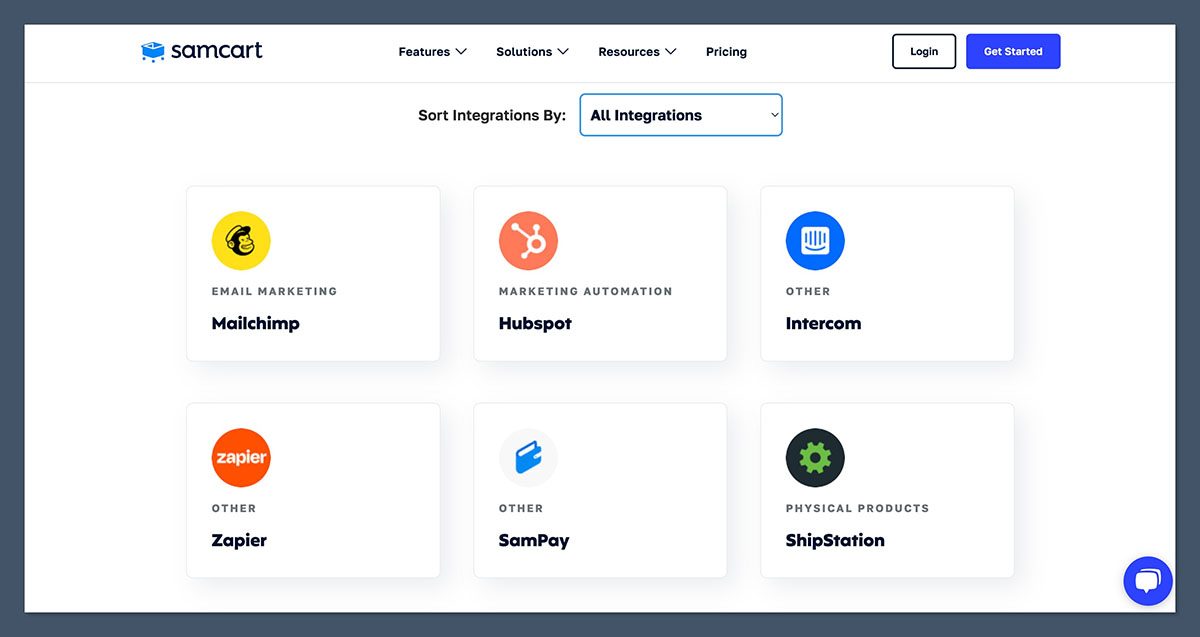This screenshot has width=1200, height=637.
Task: Click the SamPay wallet icon
Action: 528,457
